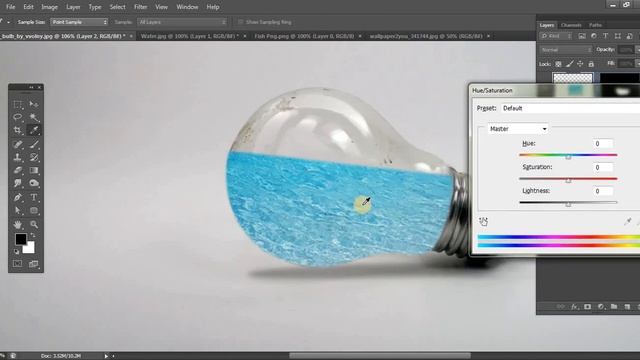Click on-image adjustment hand in Hue/Saturation
The height and width of the screenshot is (360, 640).
pos(483,221)
